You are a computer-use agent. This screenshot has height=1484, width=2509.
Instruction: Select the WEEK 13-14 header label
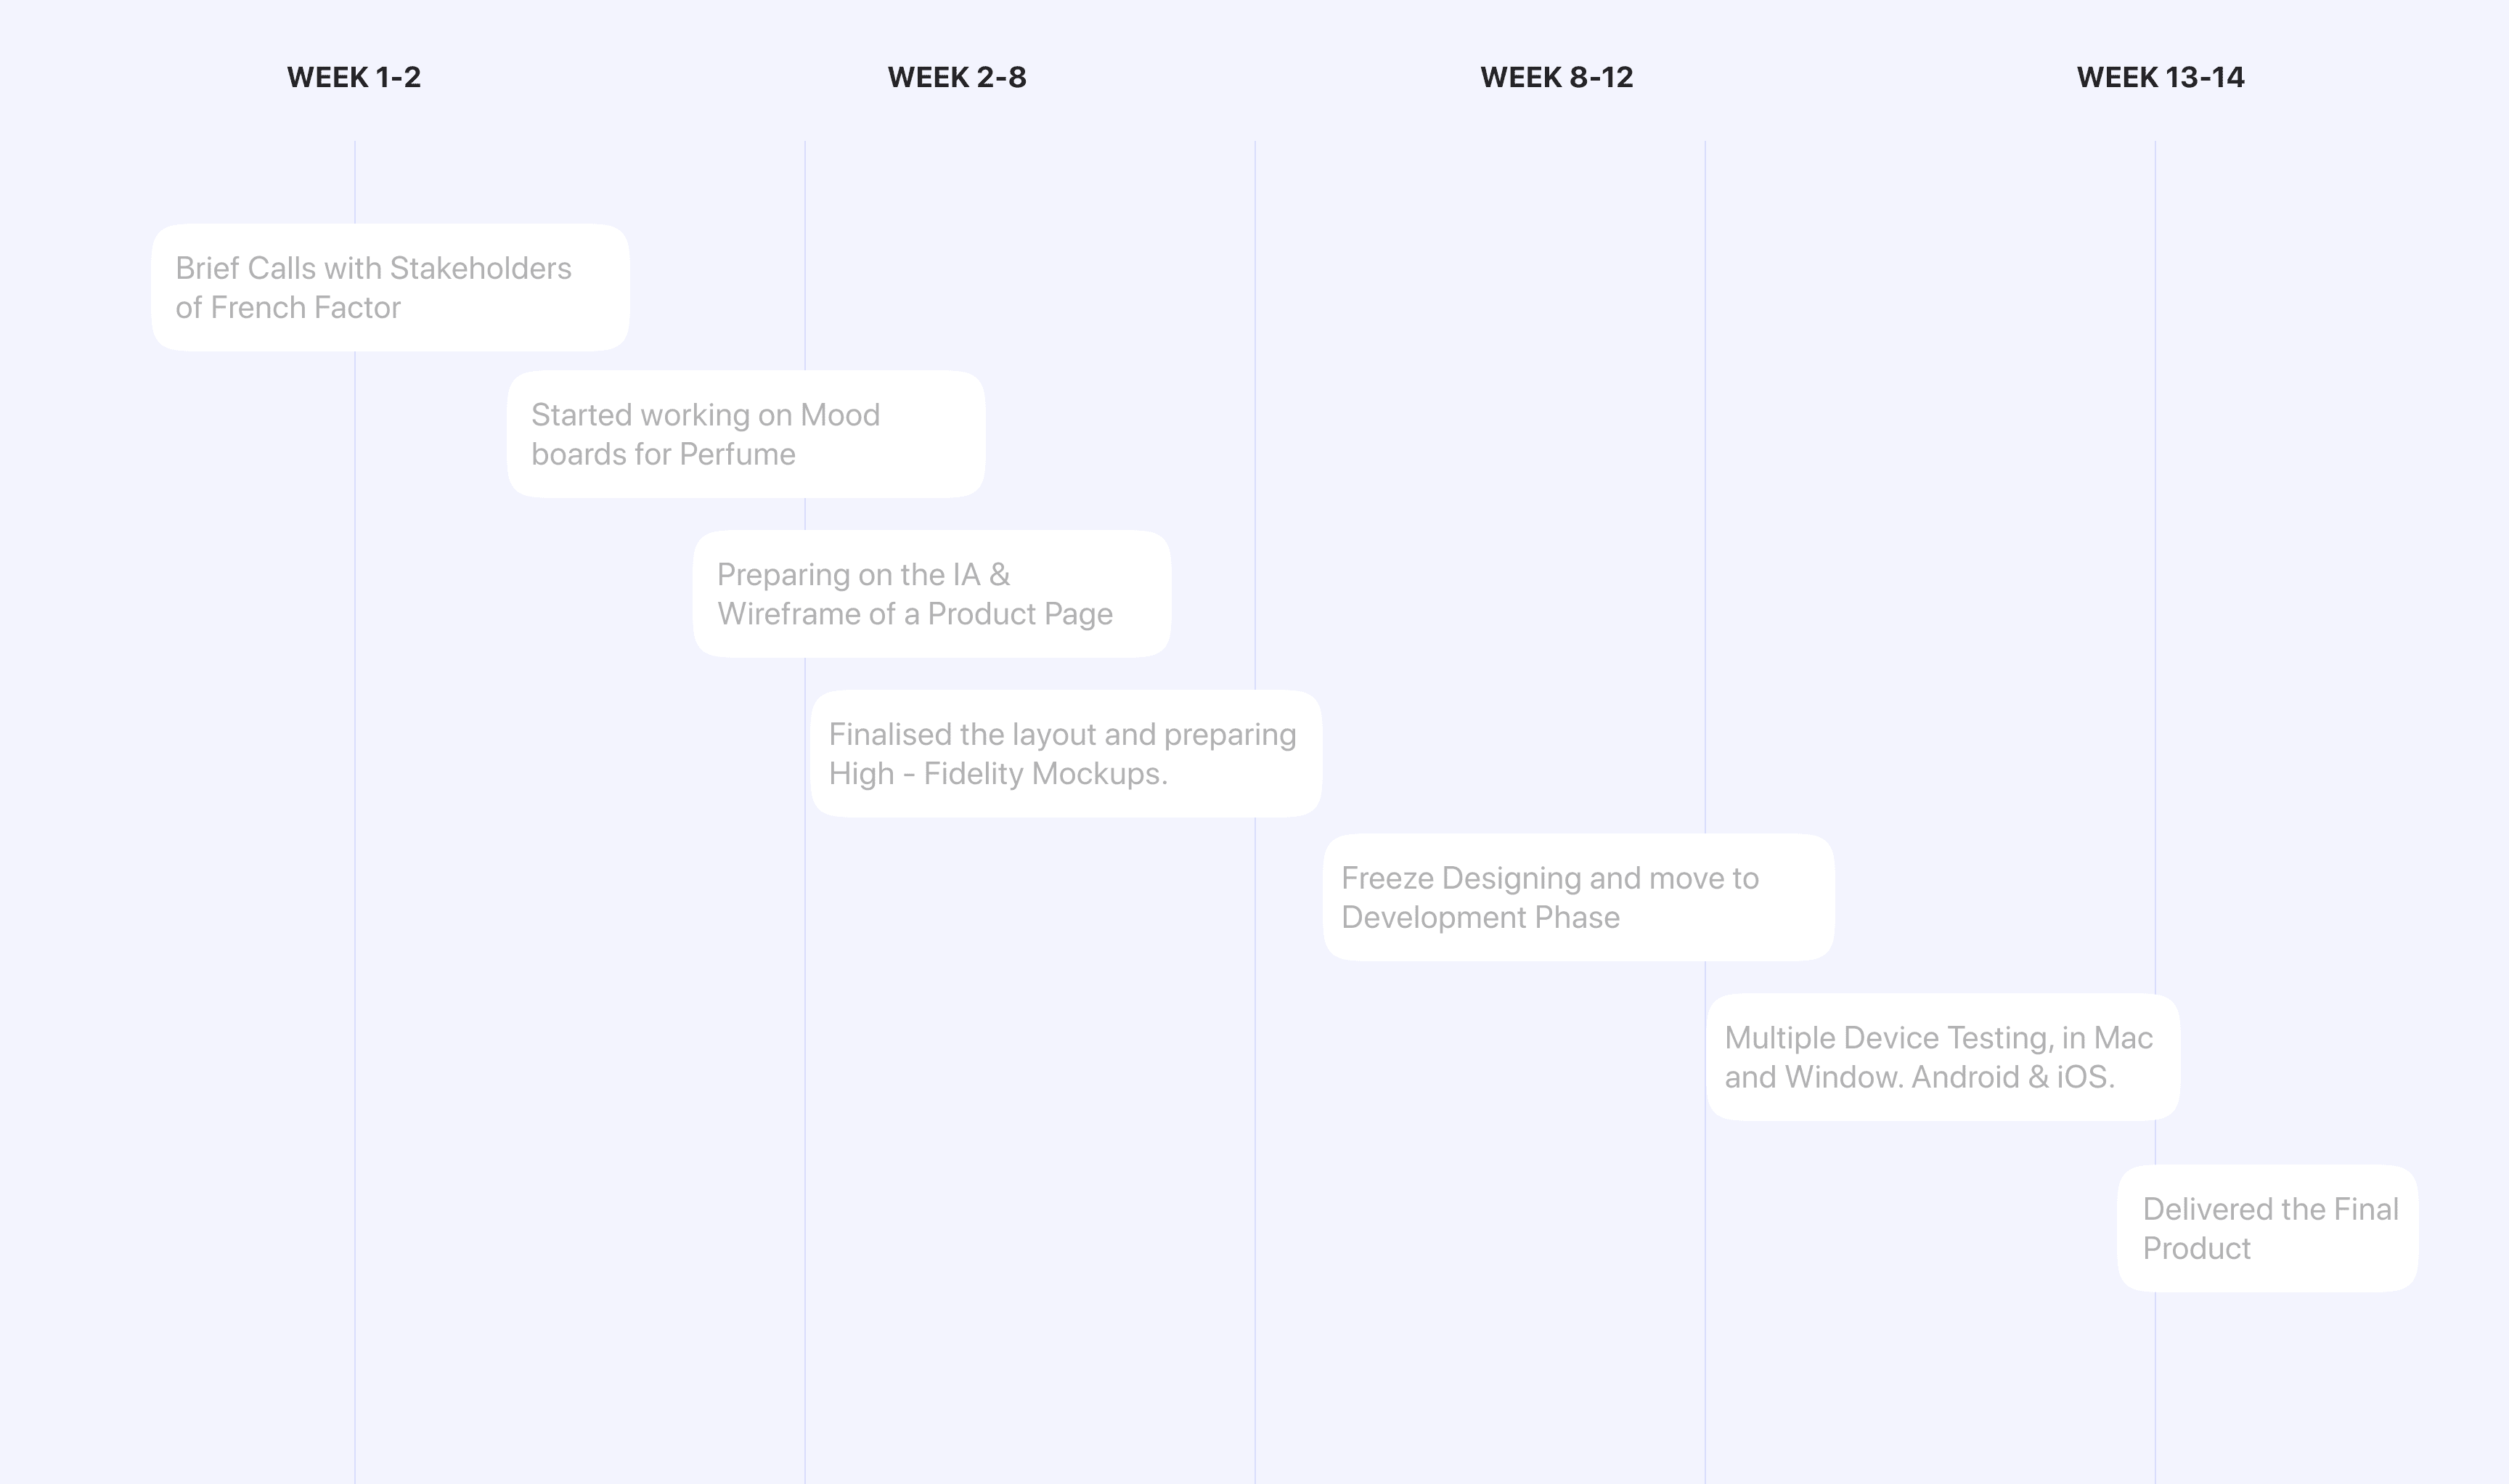point(2160,77)
